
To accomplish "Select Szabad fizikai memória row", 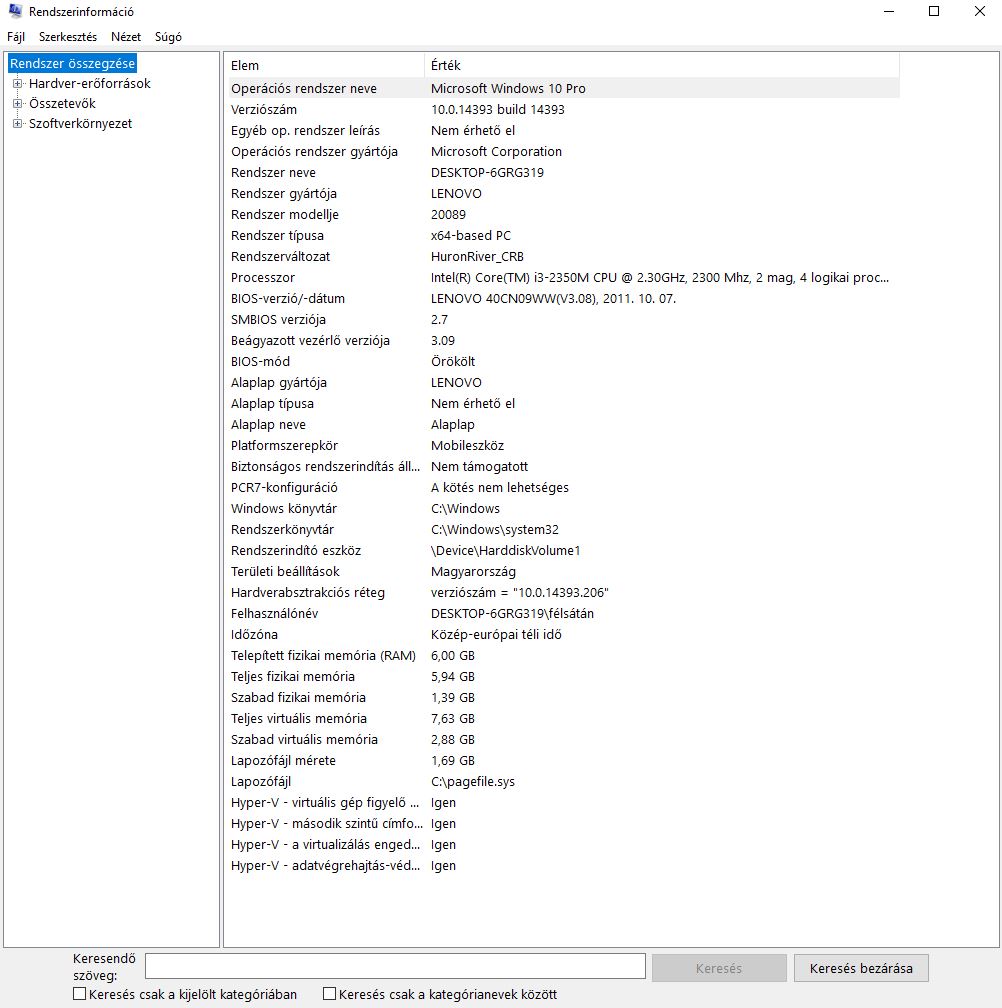I will (564, 698).
